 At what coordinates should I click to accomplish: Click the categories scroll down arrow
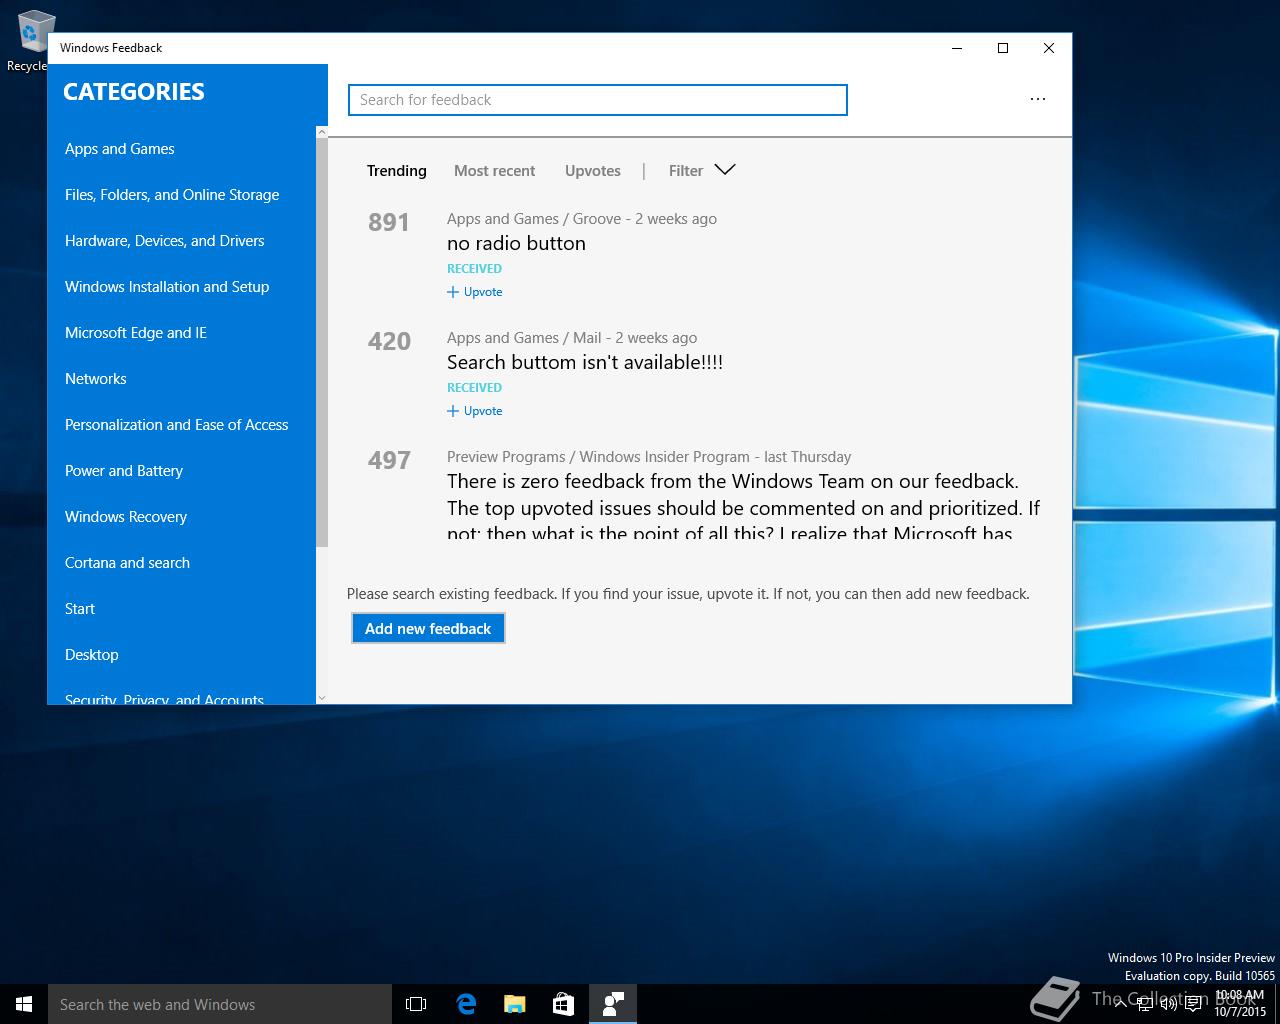point(321,697)
